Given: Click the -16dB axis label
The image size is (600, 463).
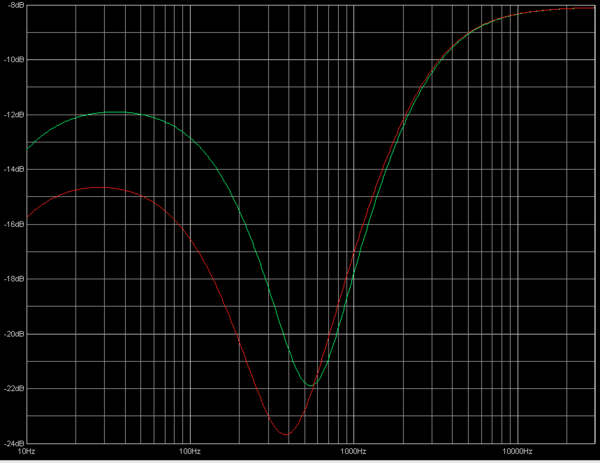Looking at the screenshot, I should [14, 224].
